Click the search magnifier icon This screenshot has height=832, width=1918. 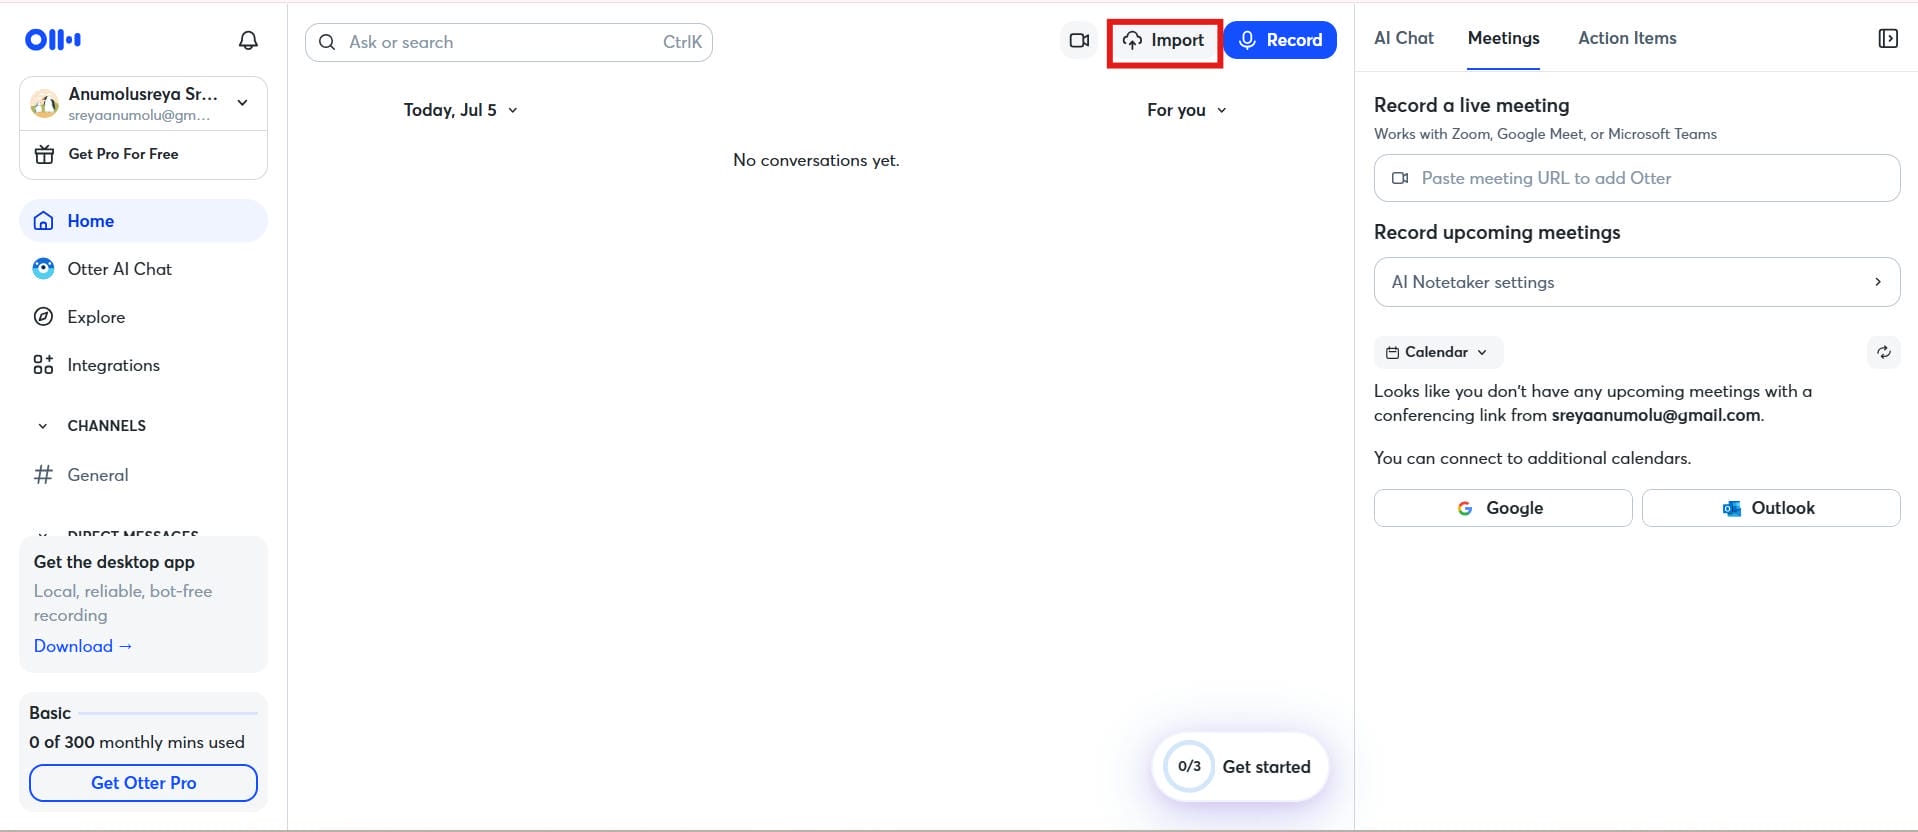(327, 42)
